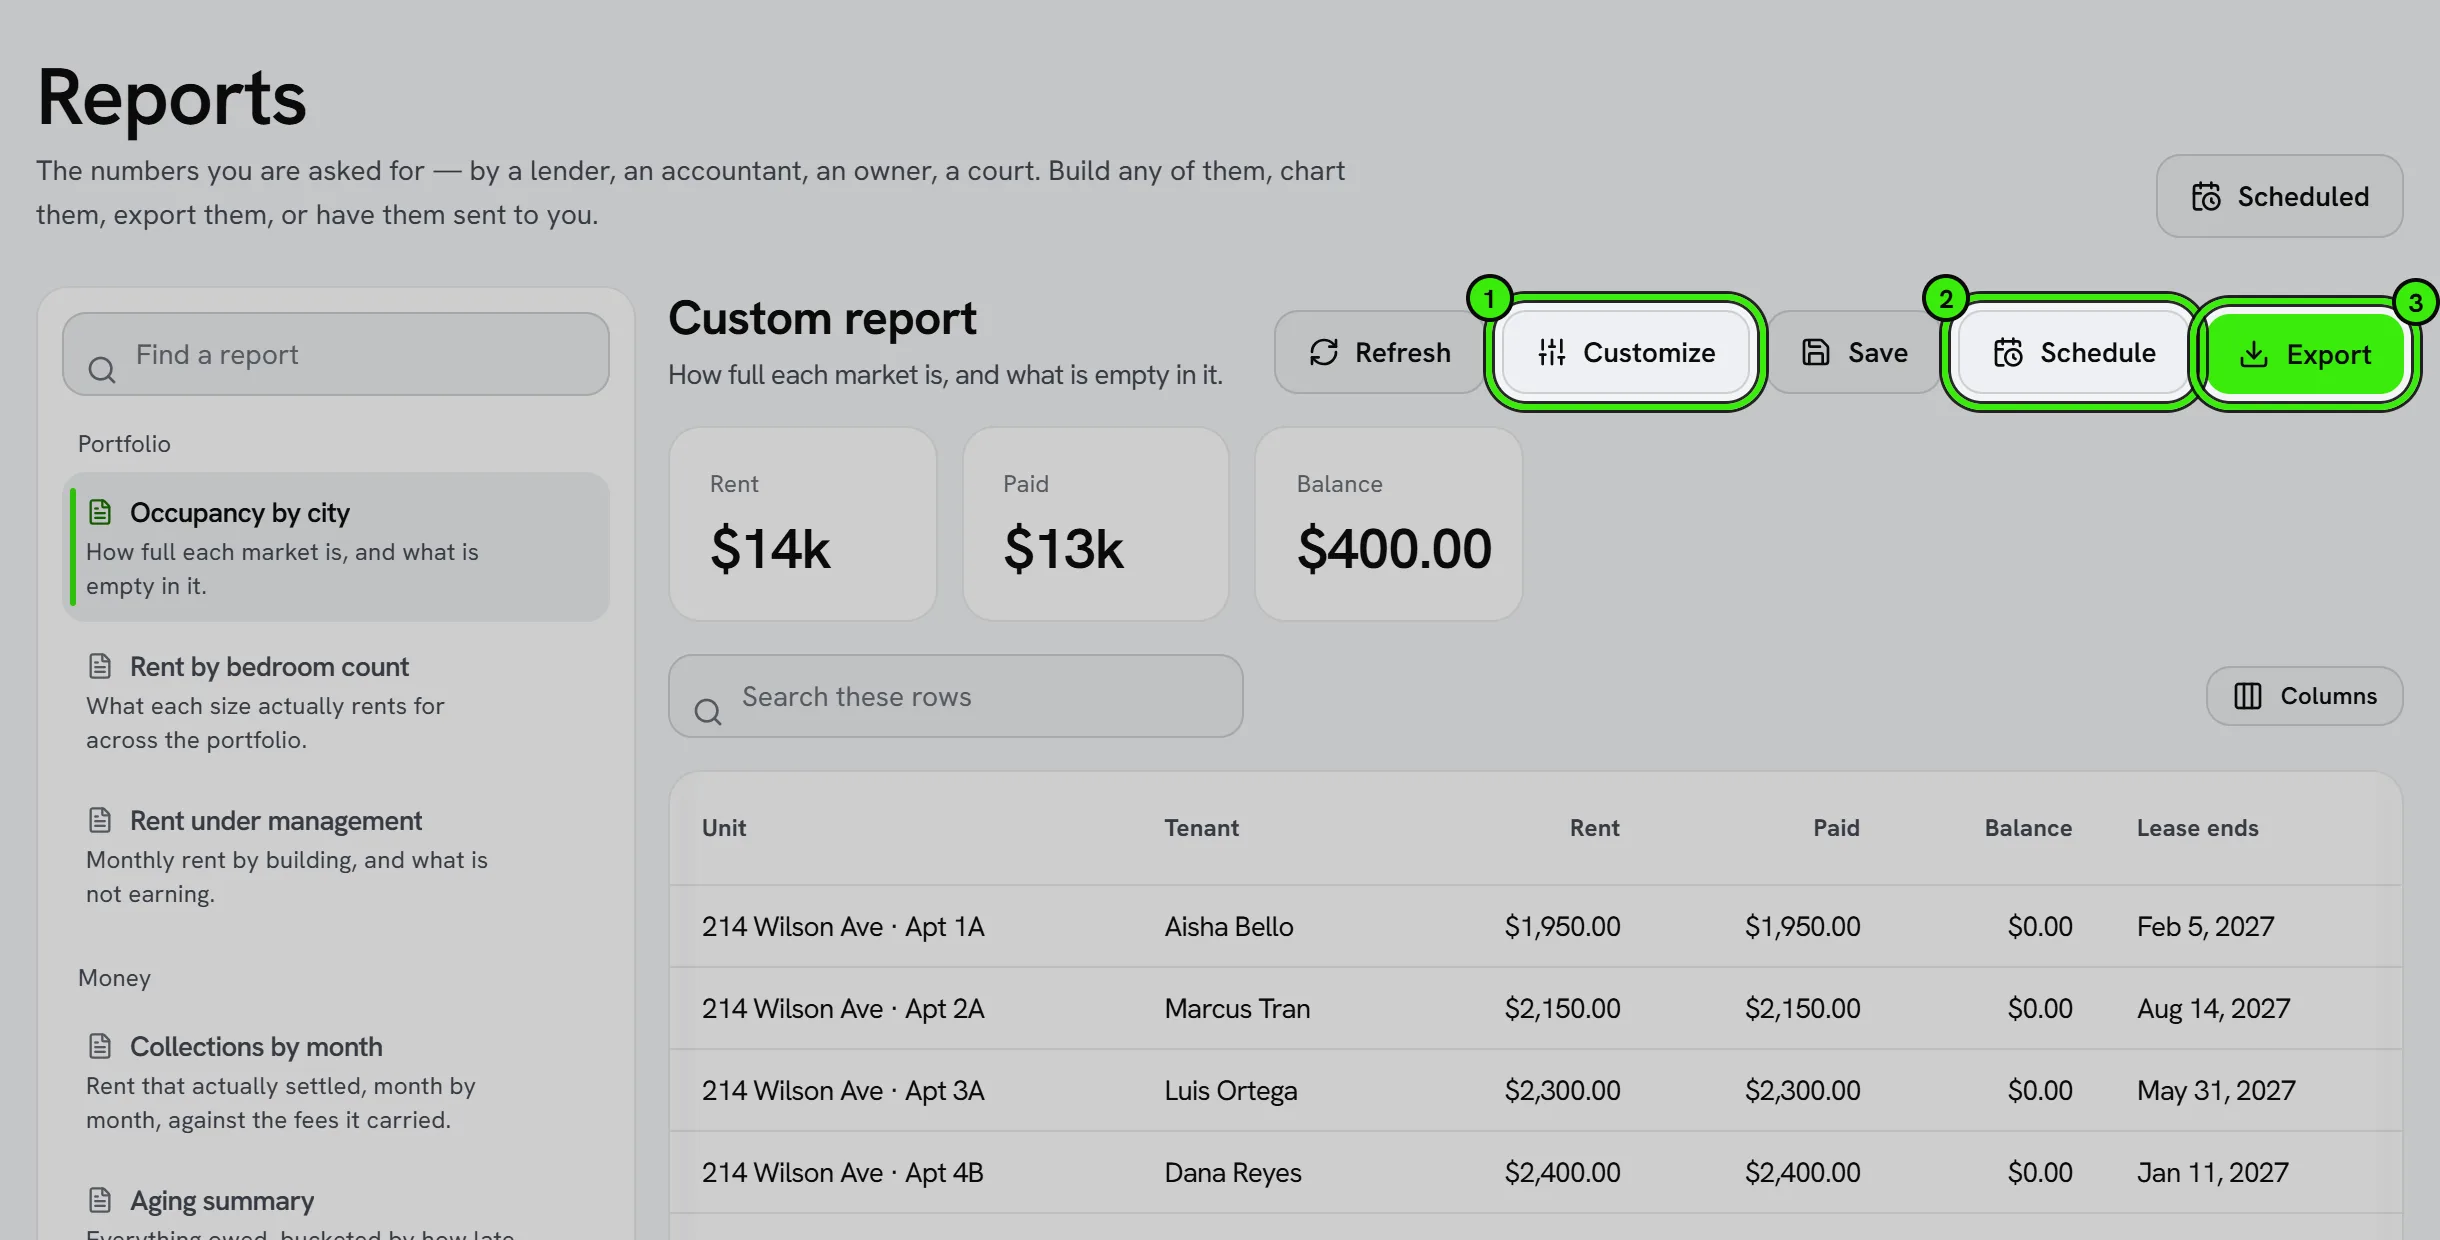Screen dimensions: 2440x1240
Task: Click the document icon beside Collections by month
Action: pyautogui.click(x=100, y=1046)
